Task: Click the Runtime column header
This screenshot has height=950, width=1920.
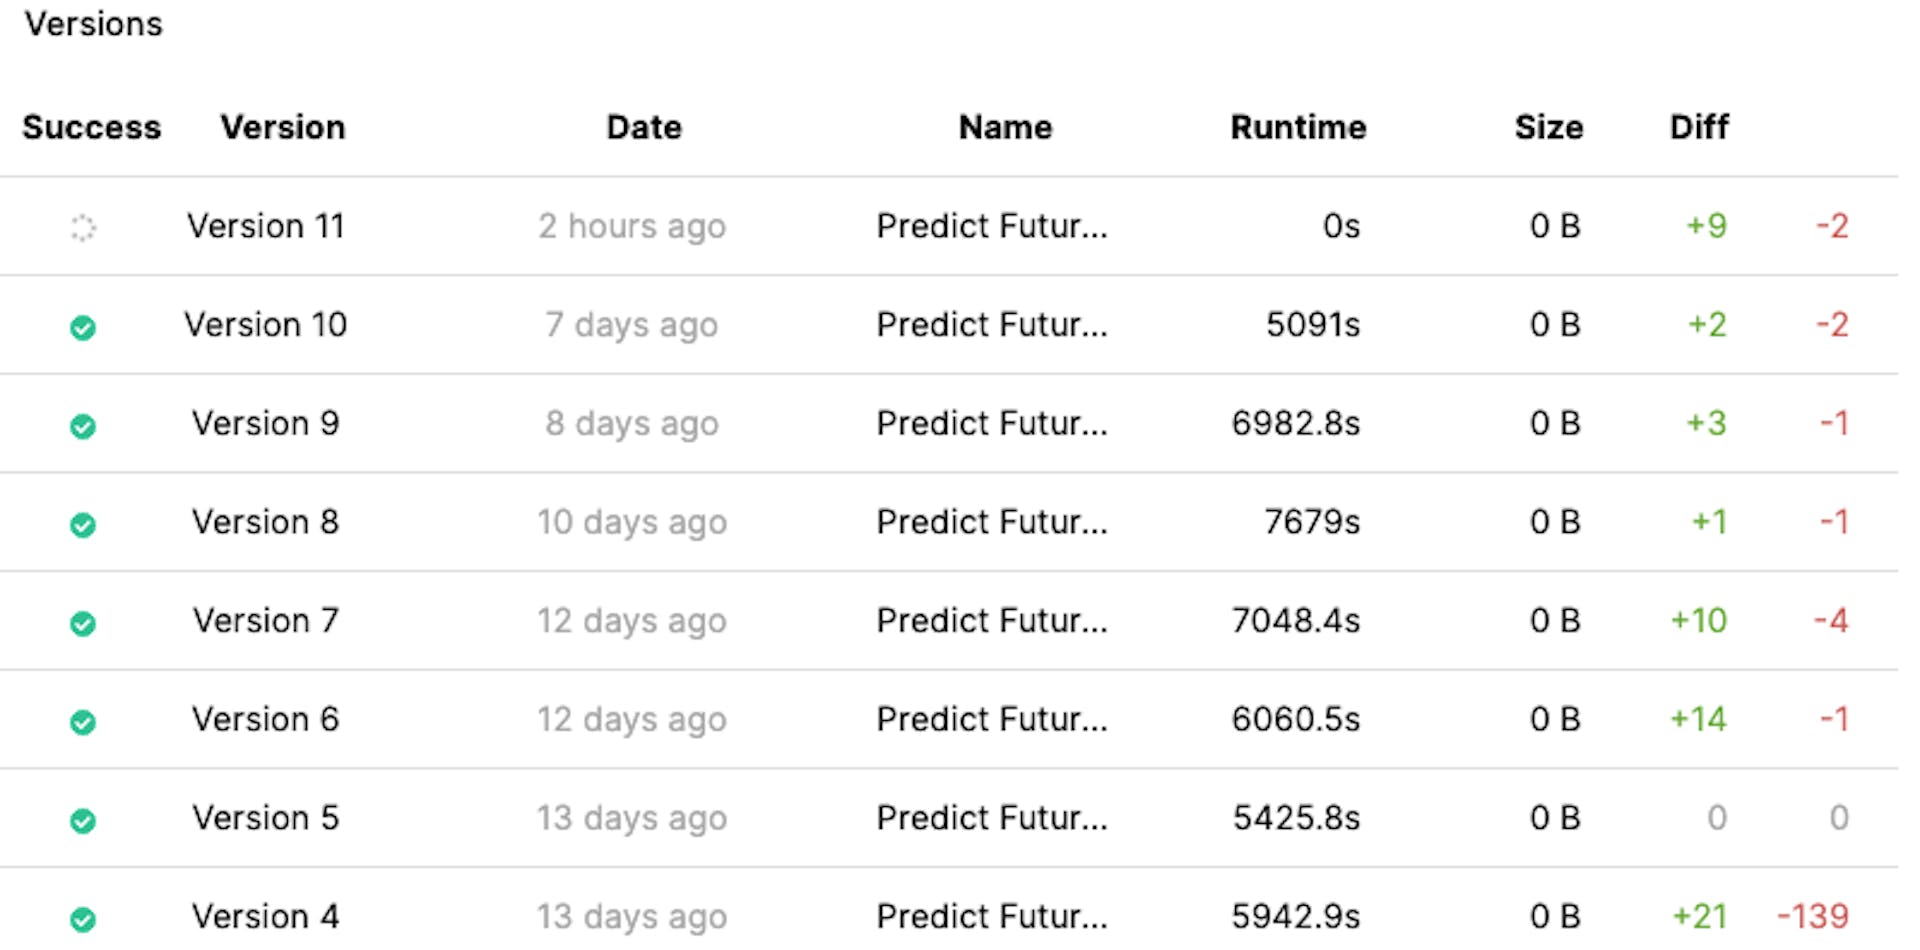Action: [x=1298, y=127]
